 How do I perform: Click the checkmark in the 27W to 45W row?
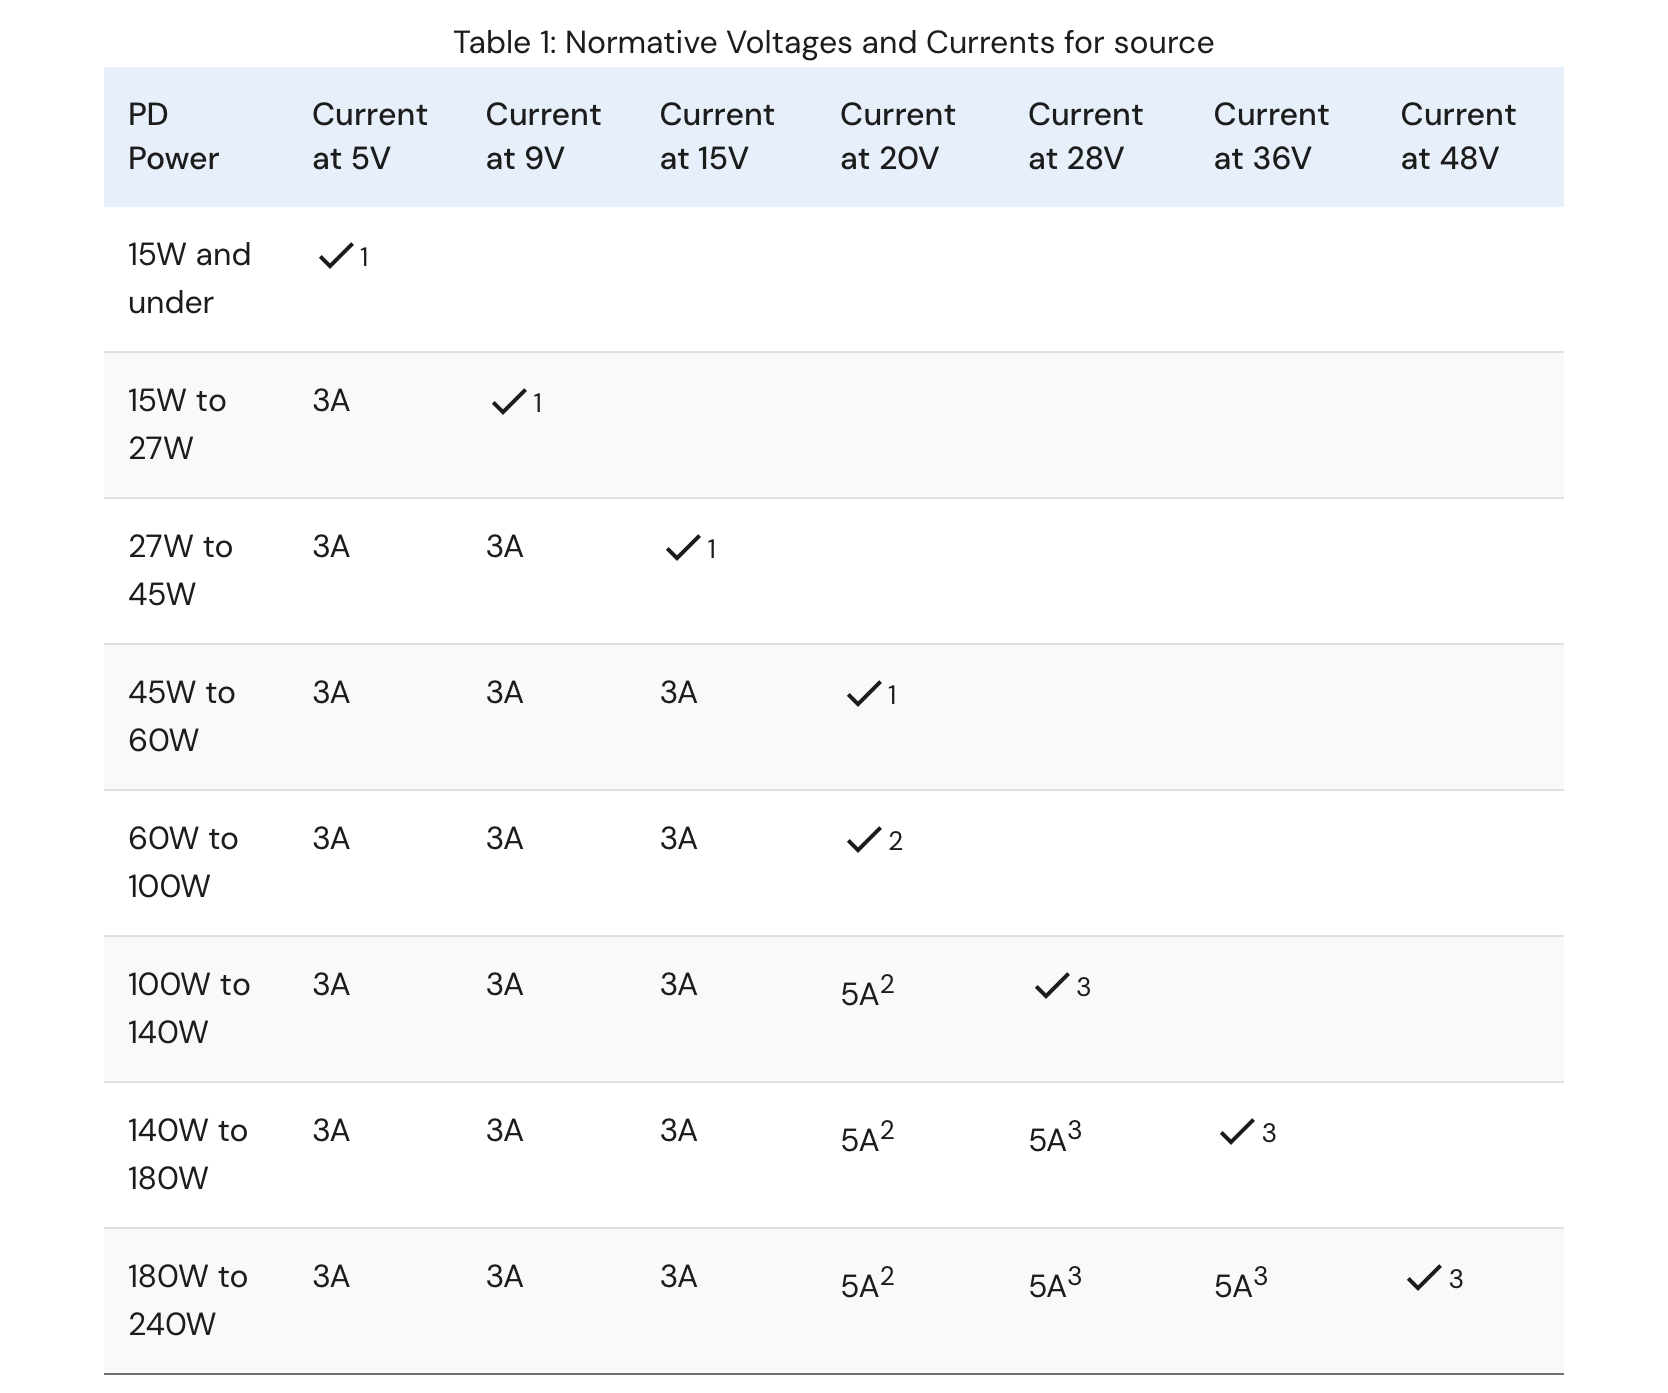click(x=682, y=548)
